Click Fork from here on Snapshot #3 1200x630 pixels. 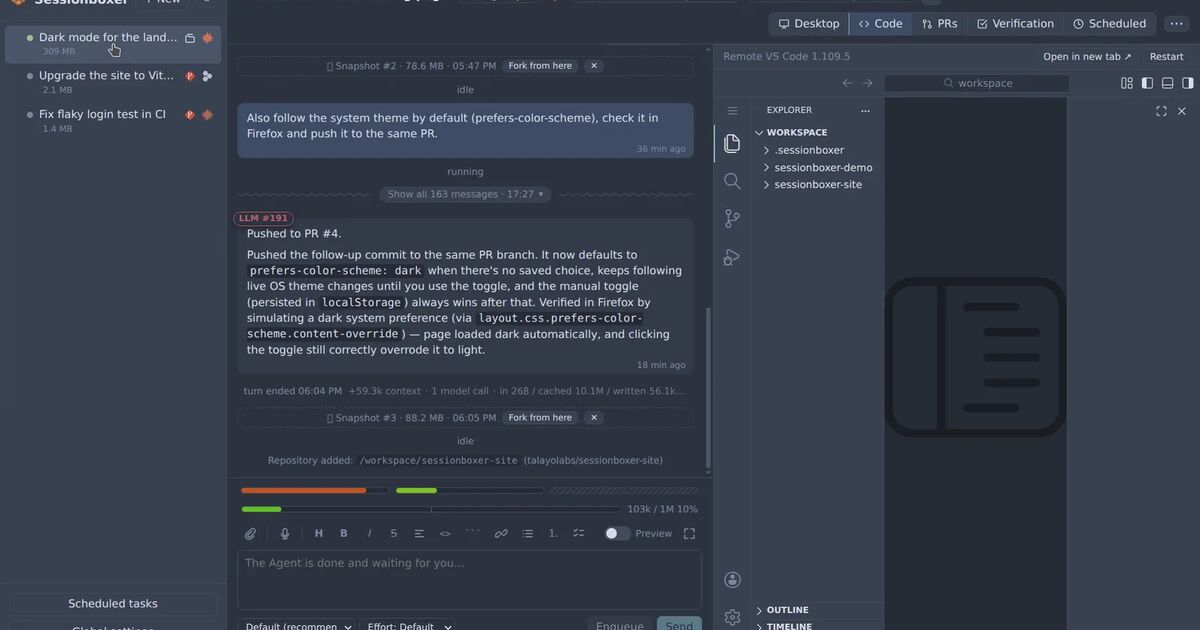pos(540,418)
